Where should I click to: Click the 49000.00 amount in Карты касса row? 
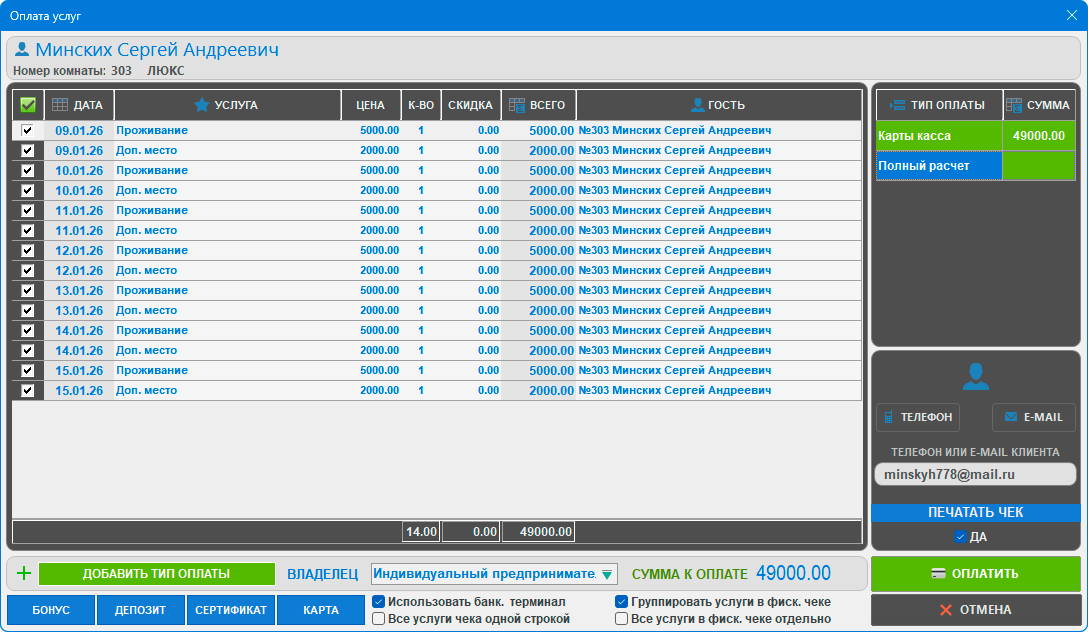click(1039, 136)
